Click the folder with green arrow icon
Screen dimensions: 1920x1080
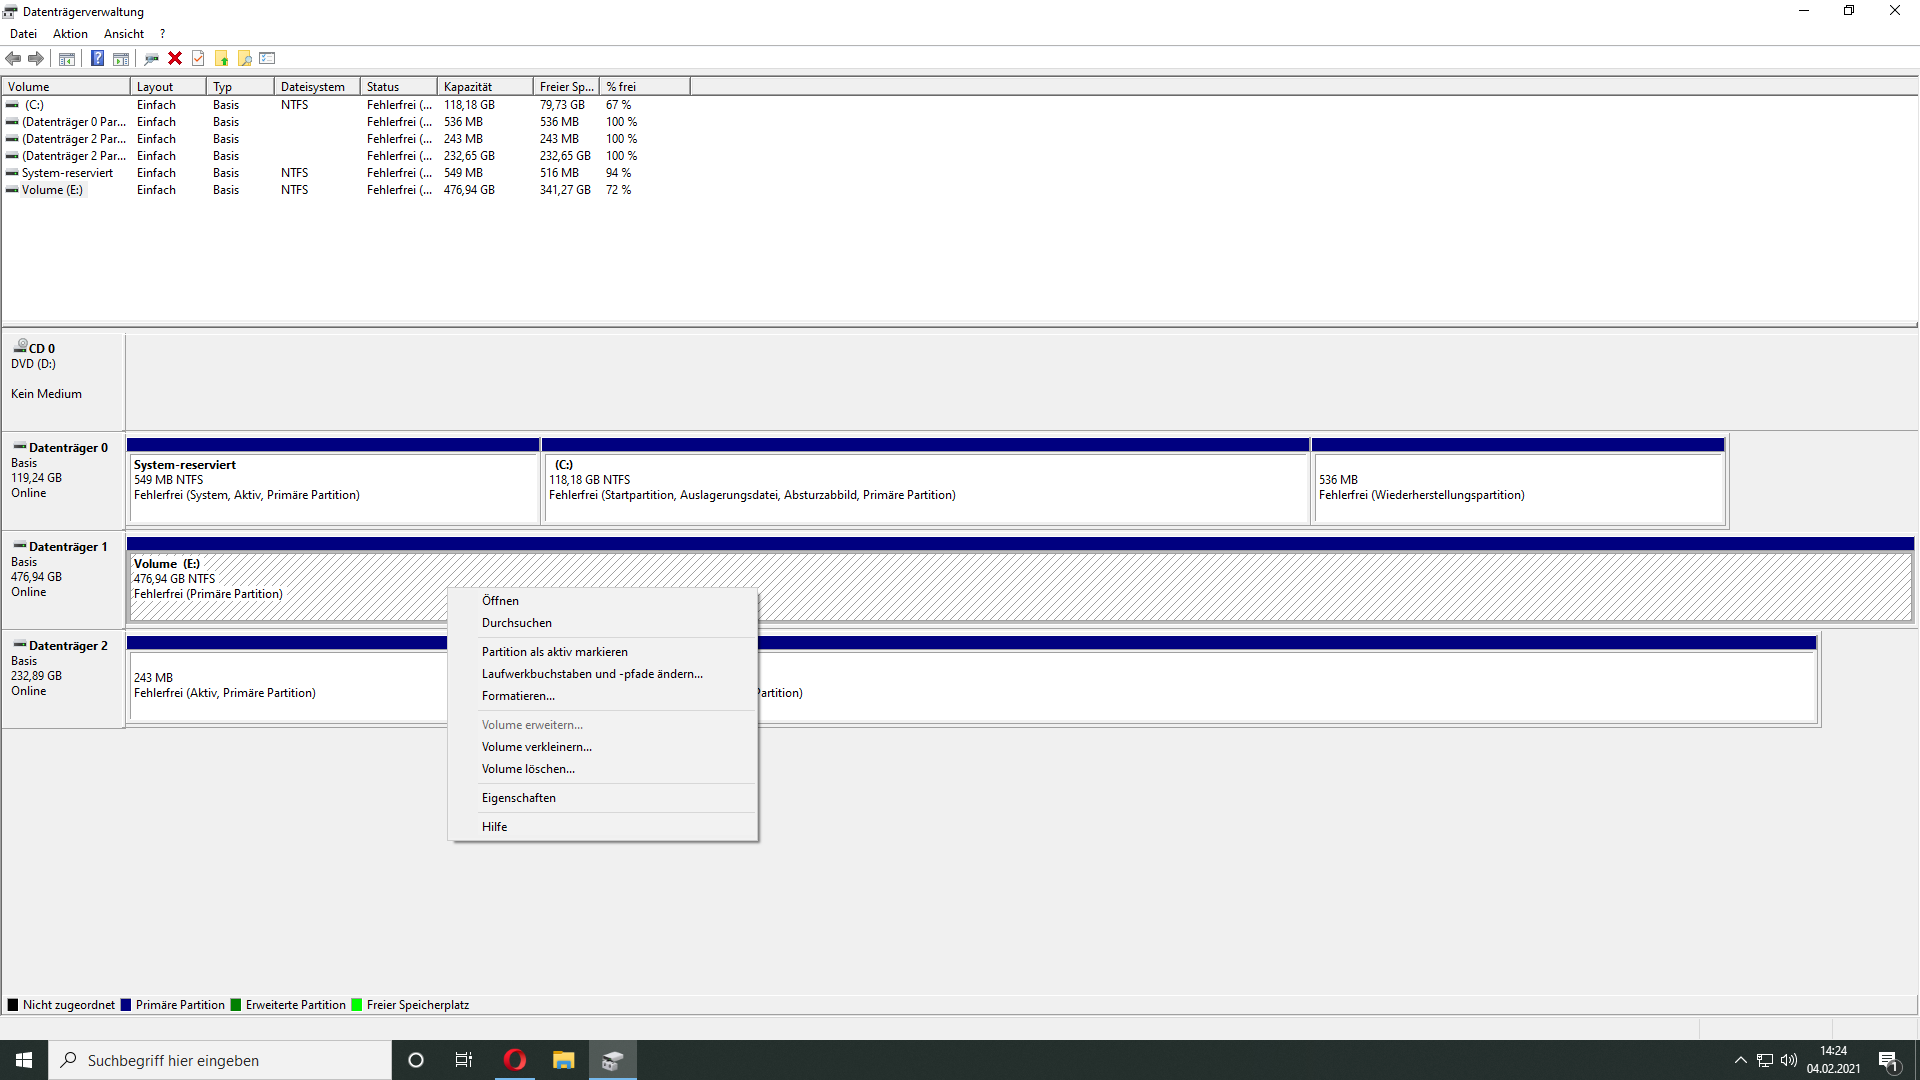pyautogui.click(x=221, y=58)
